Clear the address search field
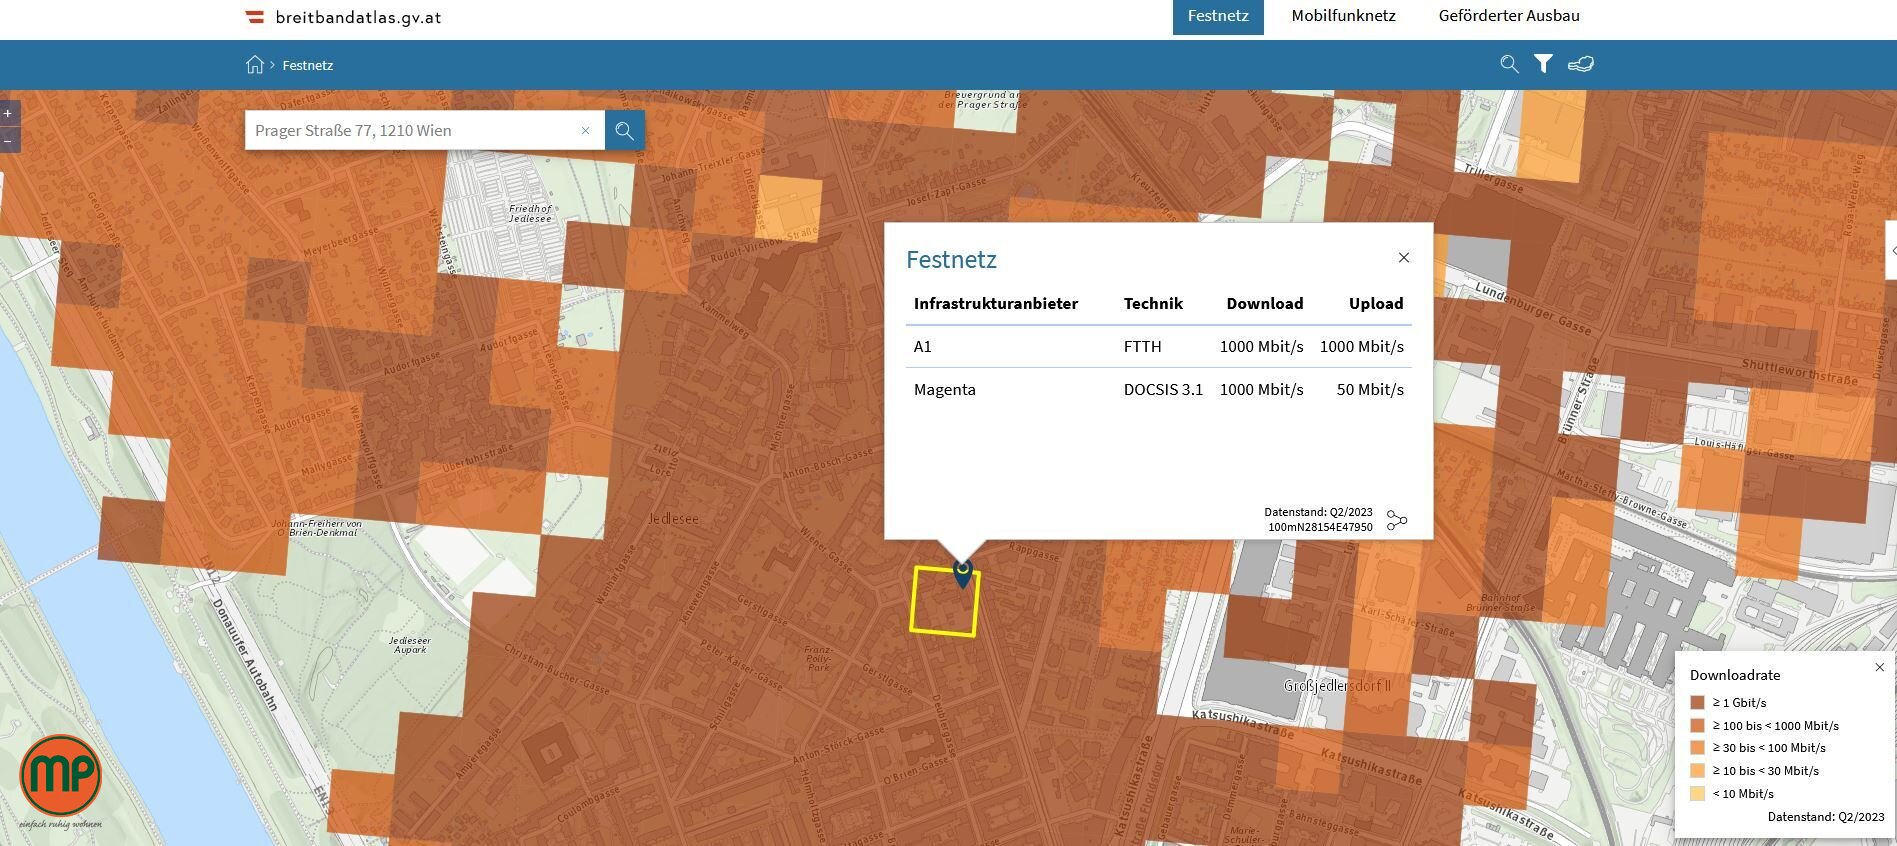This screenshot has height=846, width=1897. point(586,131)
